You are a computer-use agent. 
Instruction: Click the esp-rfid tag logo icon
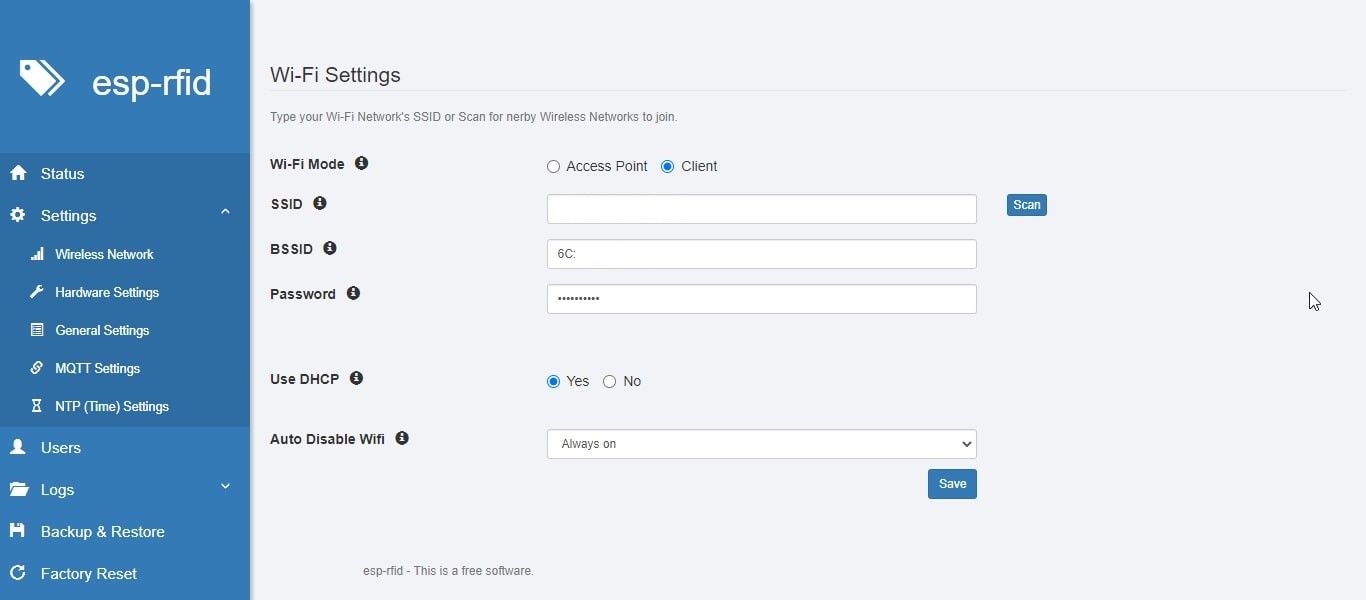(x=42, y=78)
